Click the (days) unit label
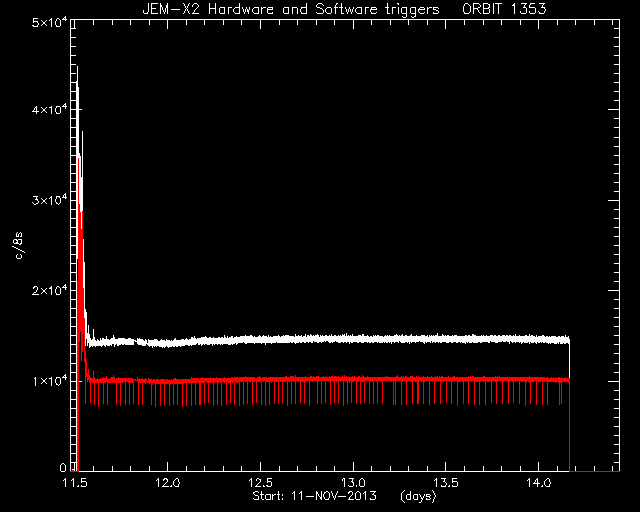Viewport: 640px width, 512px height. point(418,496)
